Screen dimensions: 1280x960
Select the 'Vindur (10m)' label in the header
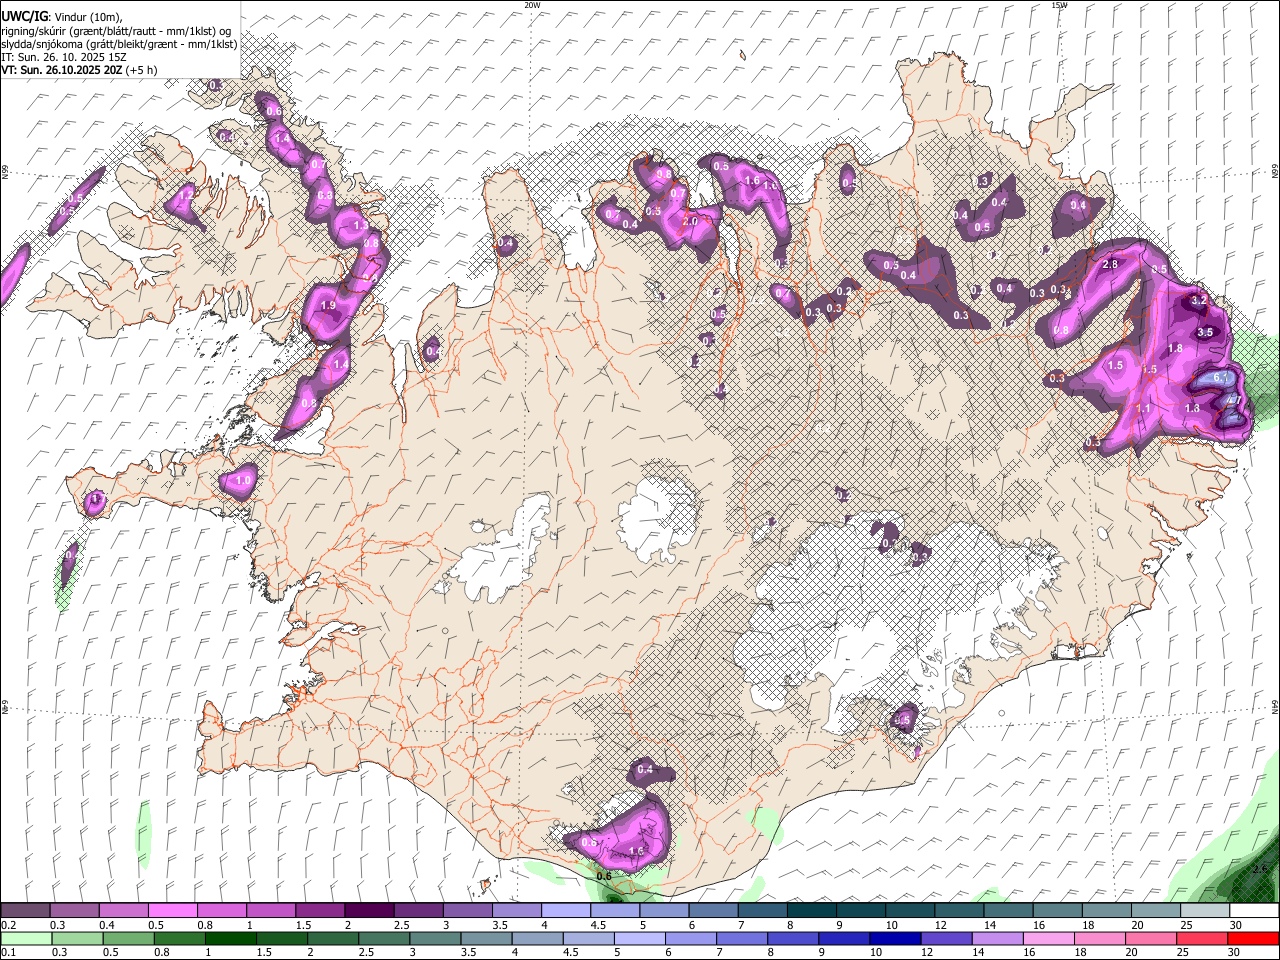87,16
